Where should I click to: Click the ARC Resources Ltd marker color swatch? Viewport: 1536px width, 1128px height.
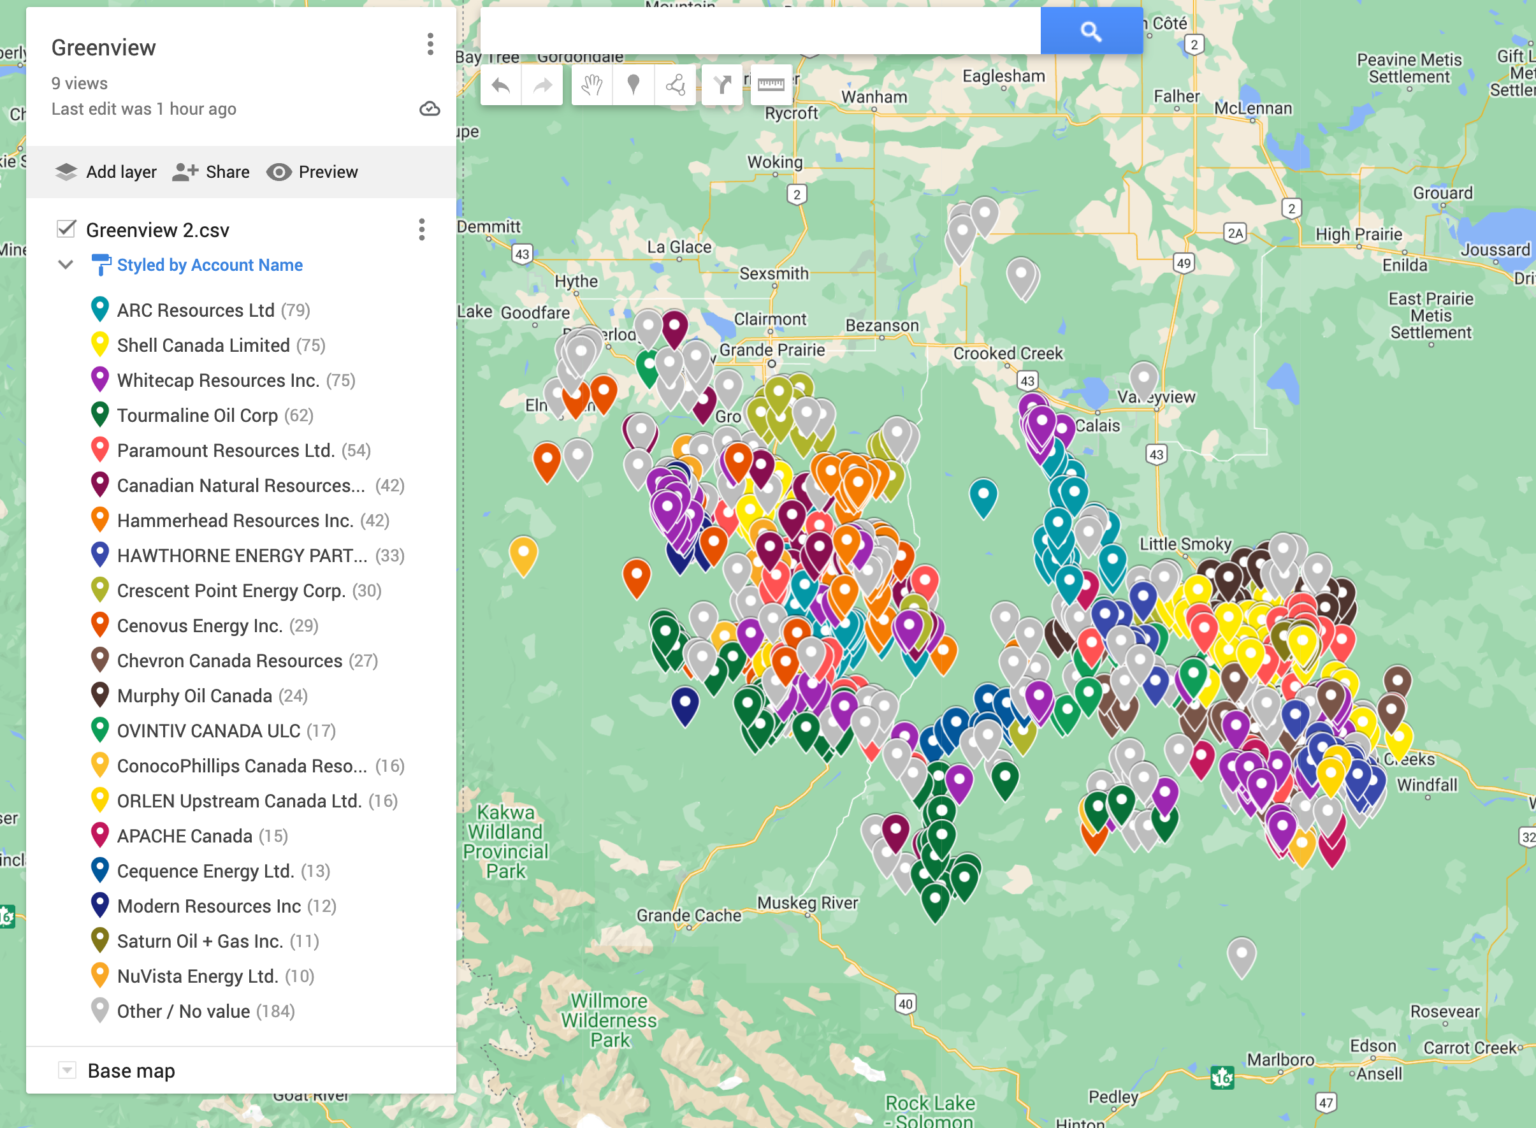click(100, 309)
